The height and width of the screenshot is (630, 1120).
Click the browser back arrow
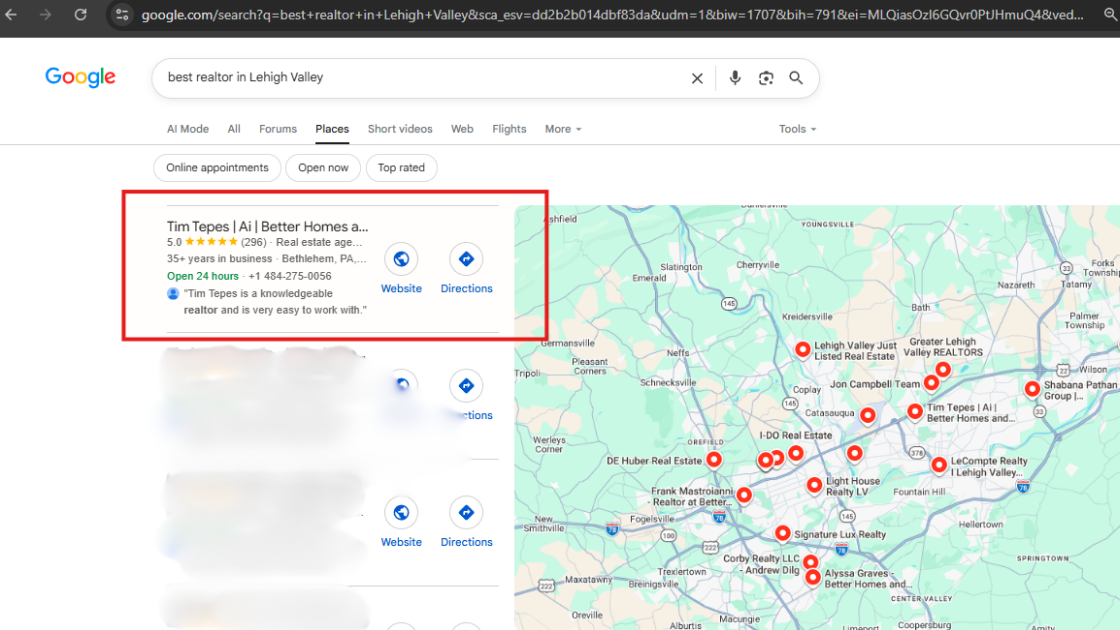coord(11,14)
